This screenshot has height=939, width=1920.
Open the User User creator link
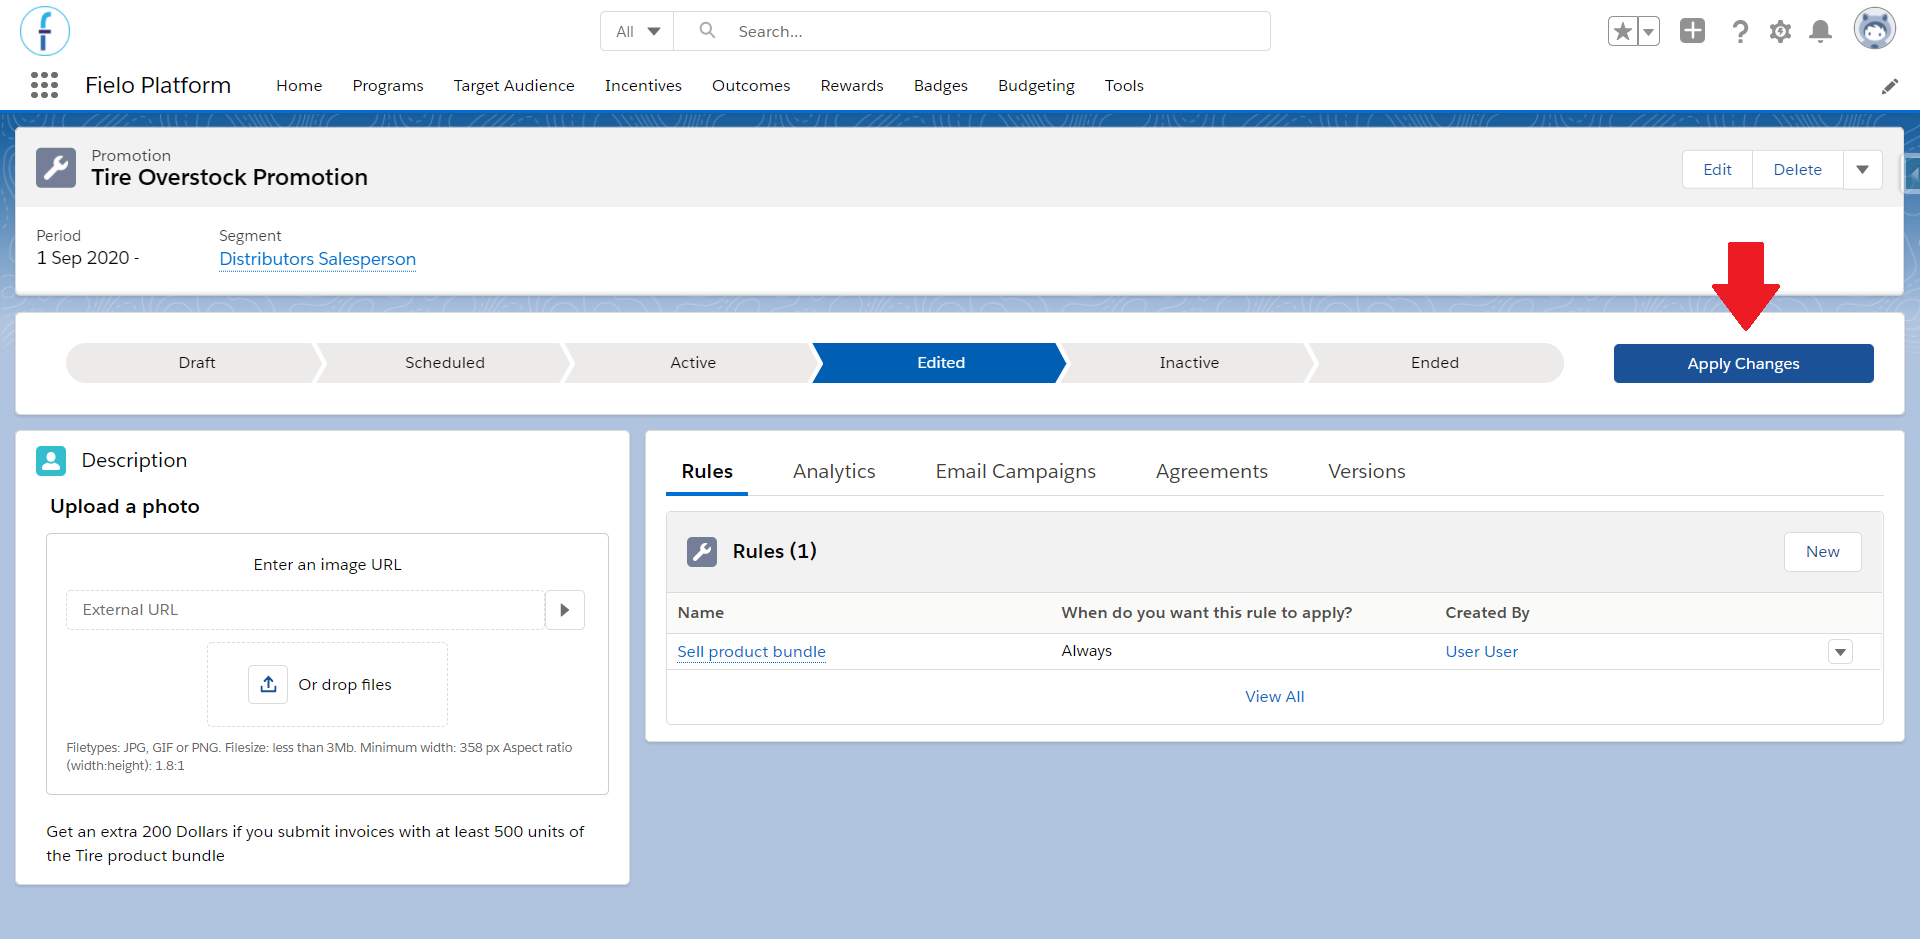pos(1481,652)
